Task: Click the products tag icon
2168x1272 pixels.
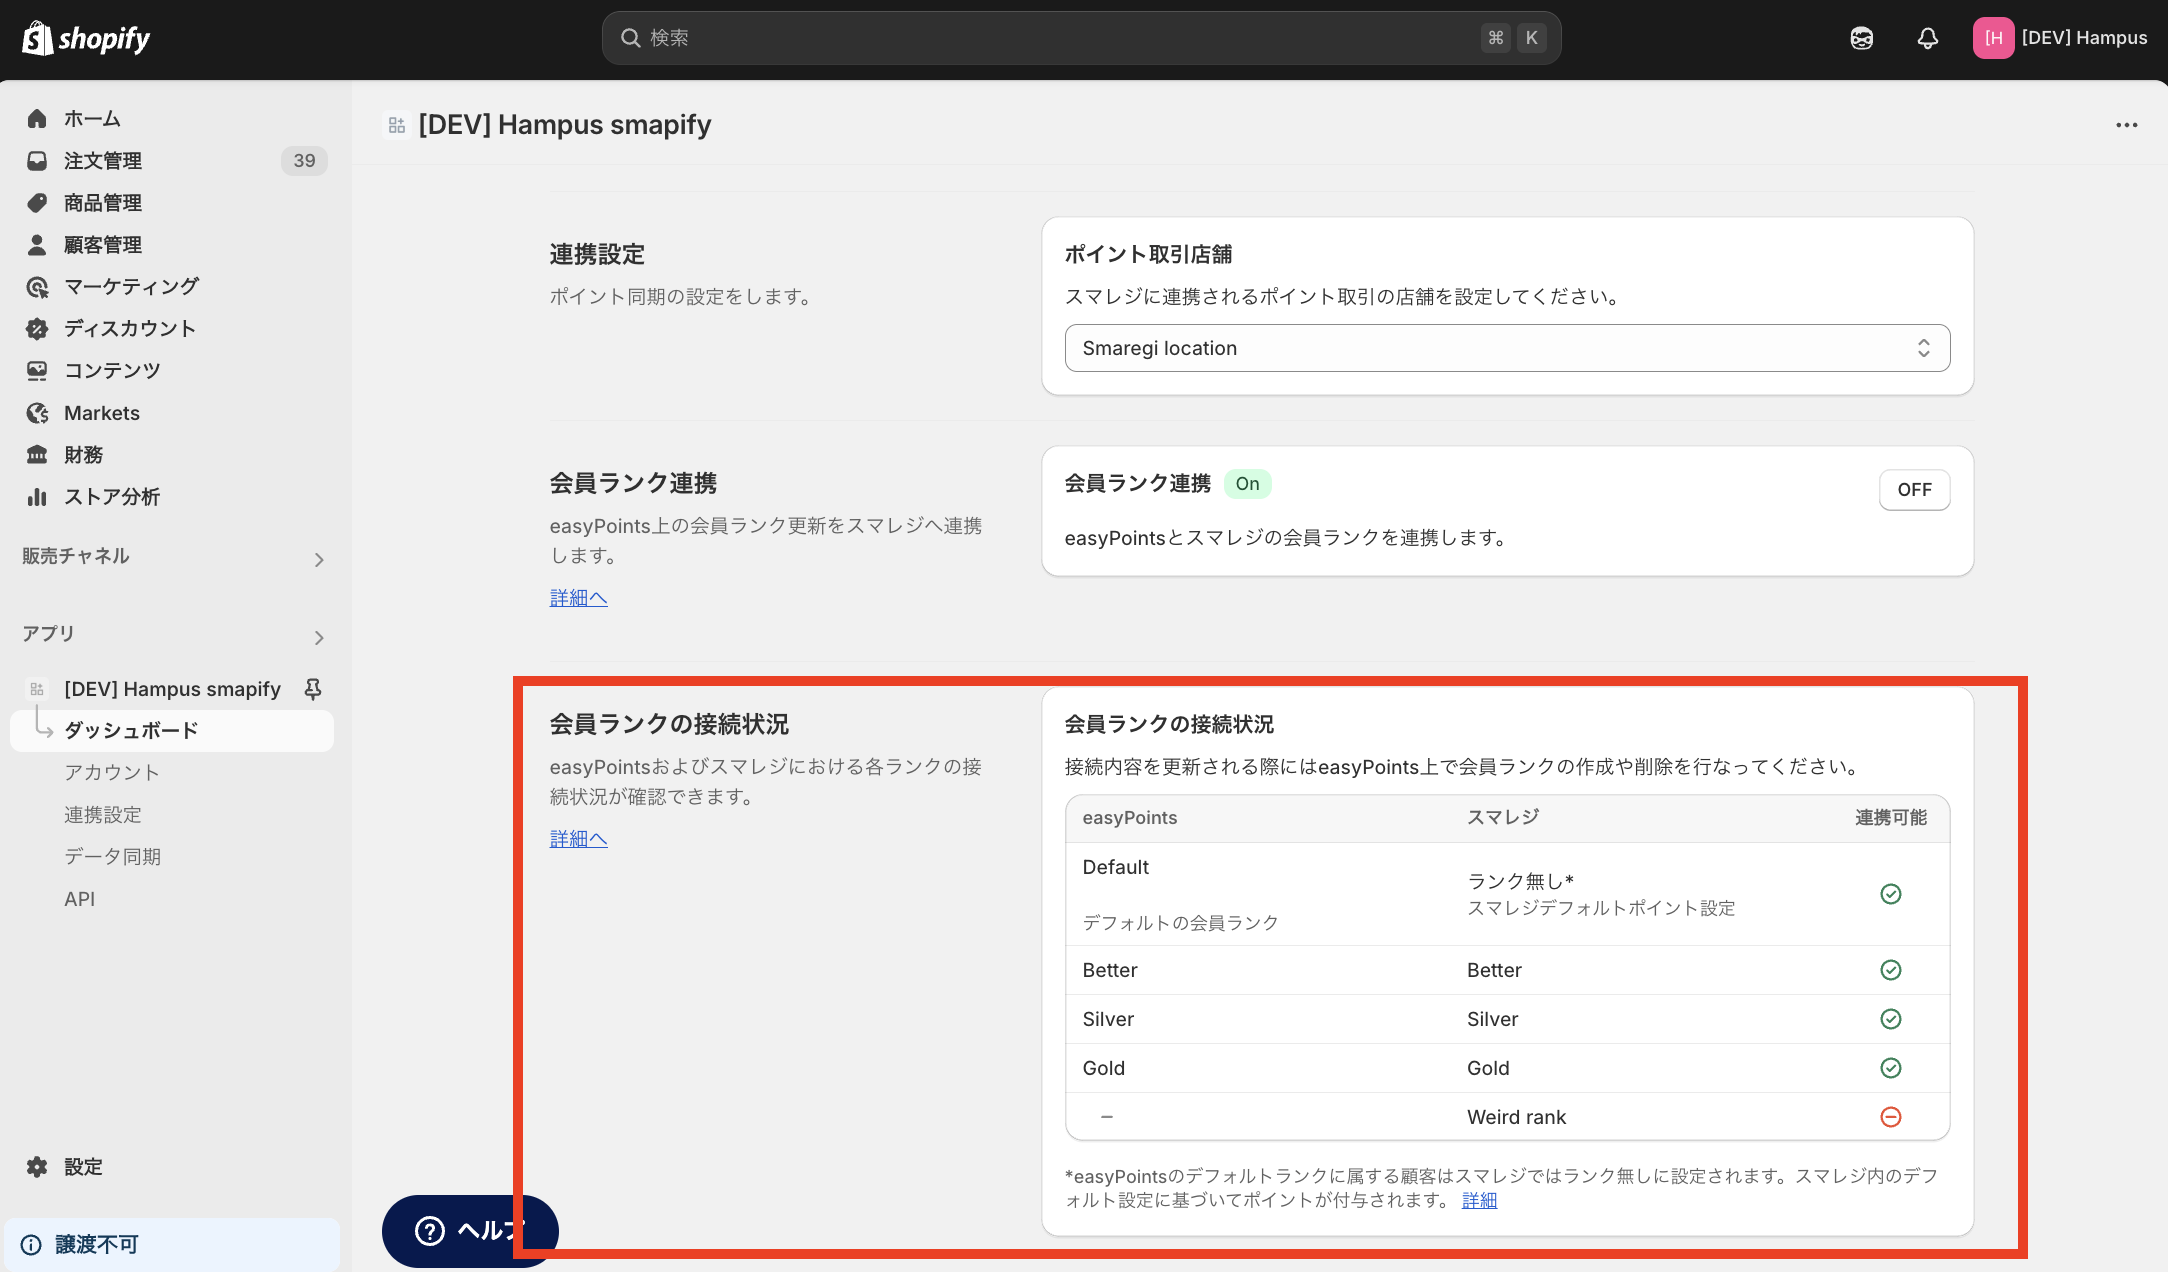Action: coord(37,203)
